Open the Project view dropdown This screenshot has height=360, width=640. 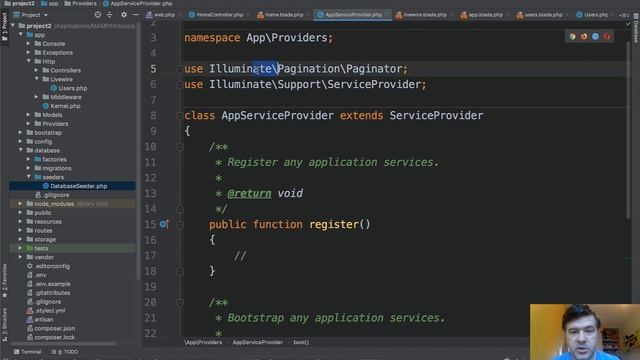[31, 15]
